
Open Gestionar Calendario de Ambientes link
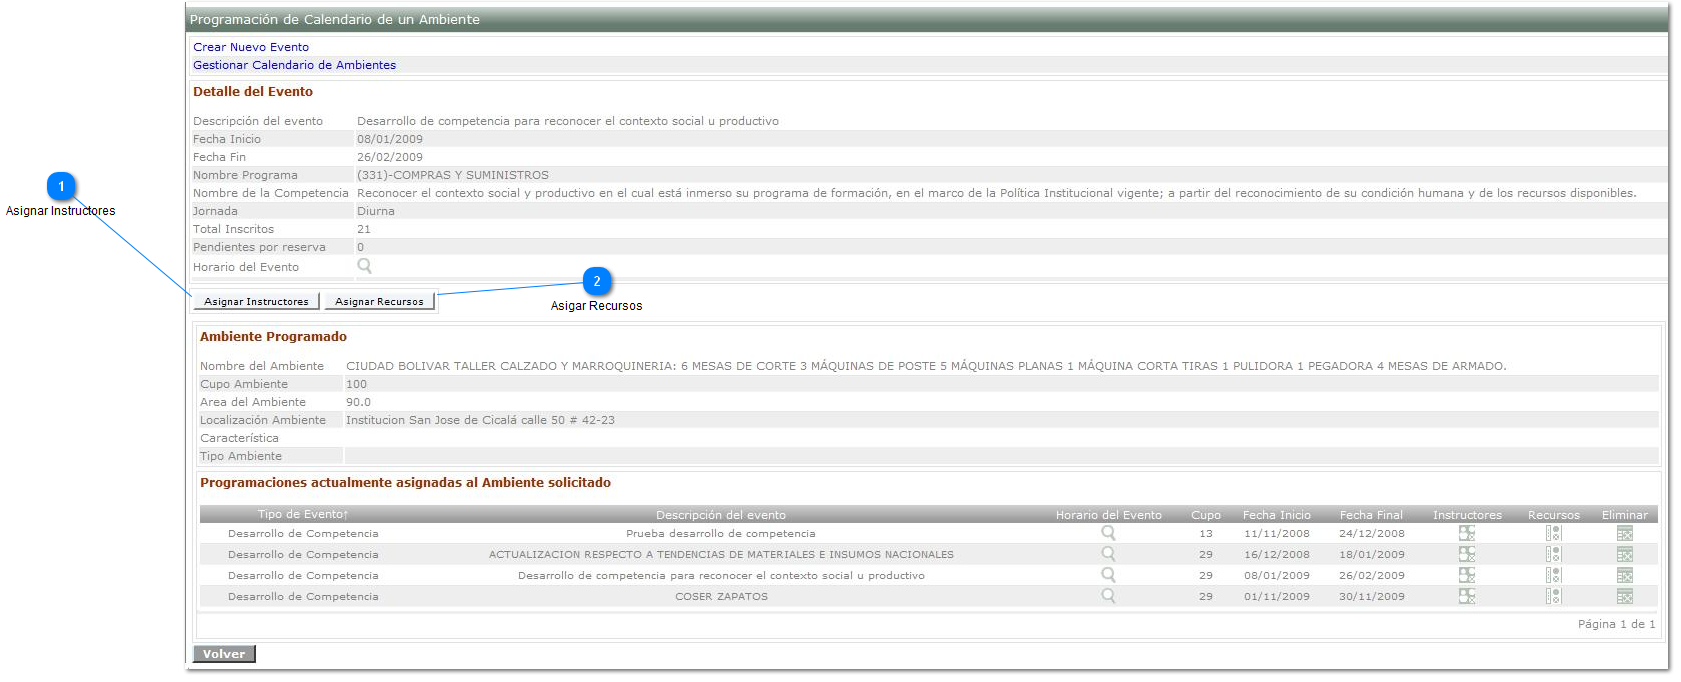[295, 65]
